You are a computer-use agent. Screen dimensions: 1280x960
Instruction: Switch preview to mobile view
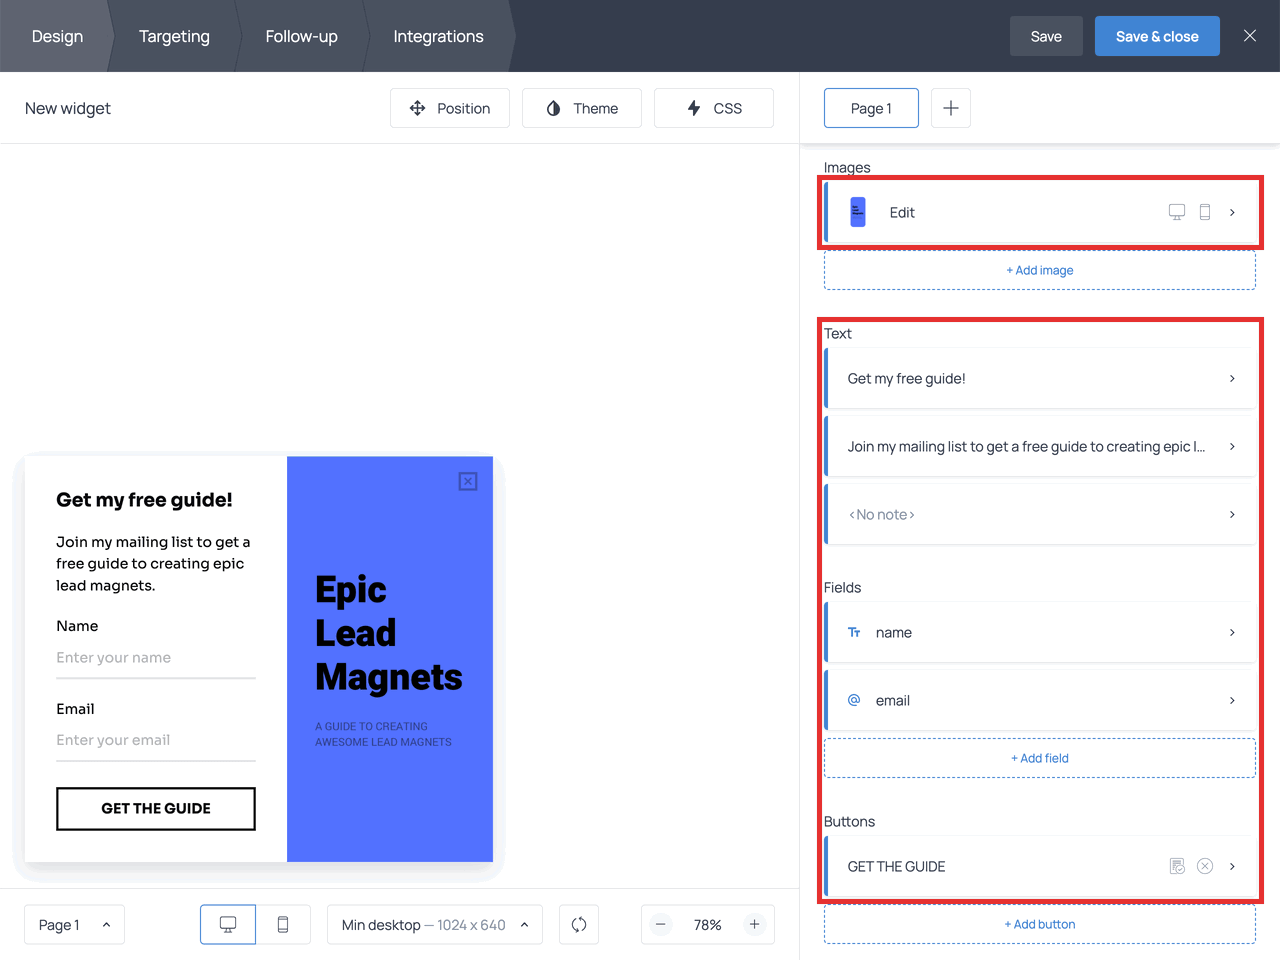tap(283, 924)
